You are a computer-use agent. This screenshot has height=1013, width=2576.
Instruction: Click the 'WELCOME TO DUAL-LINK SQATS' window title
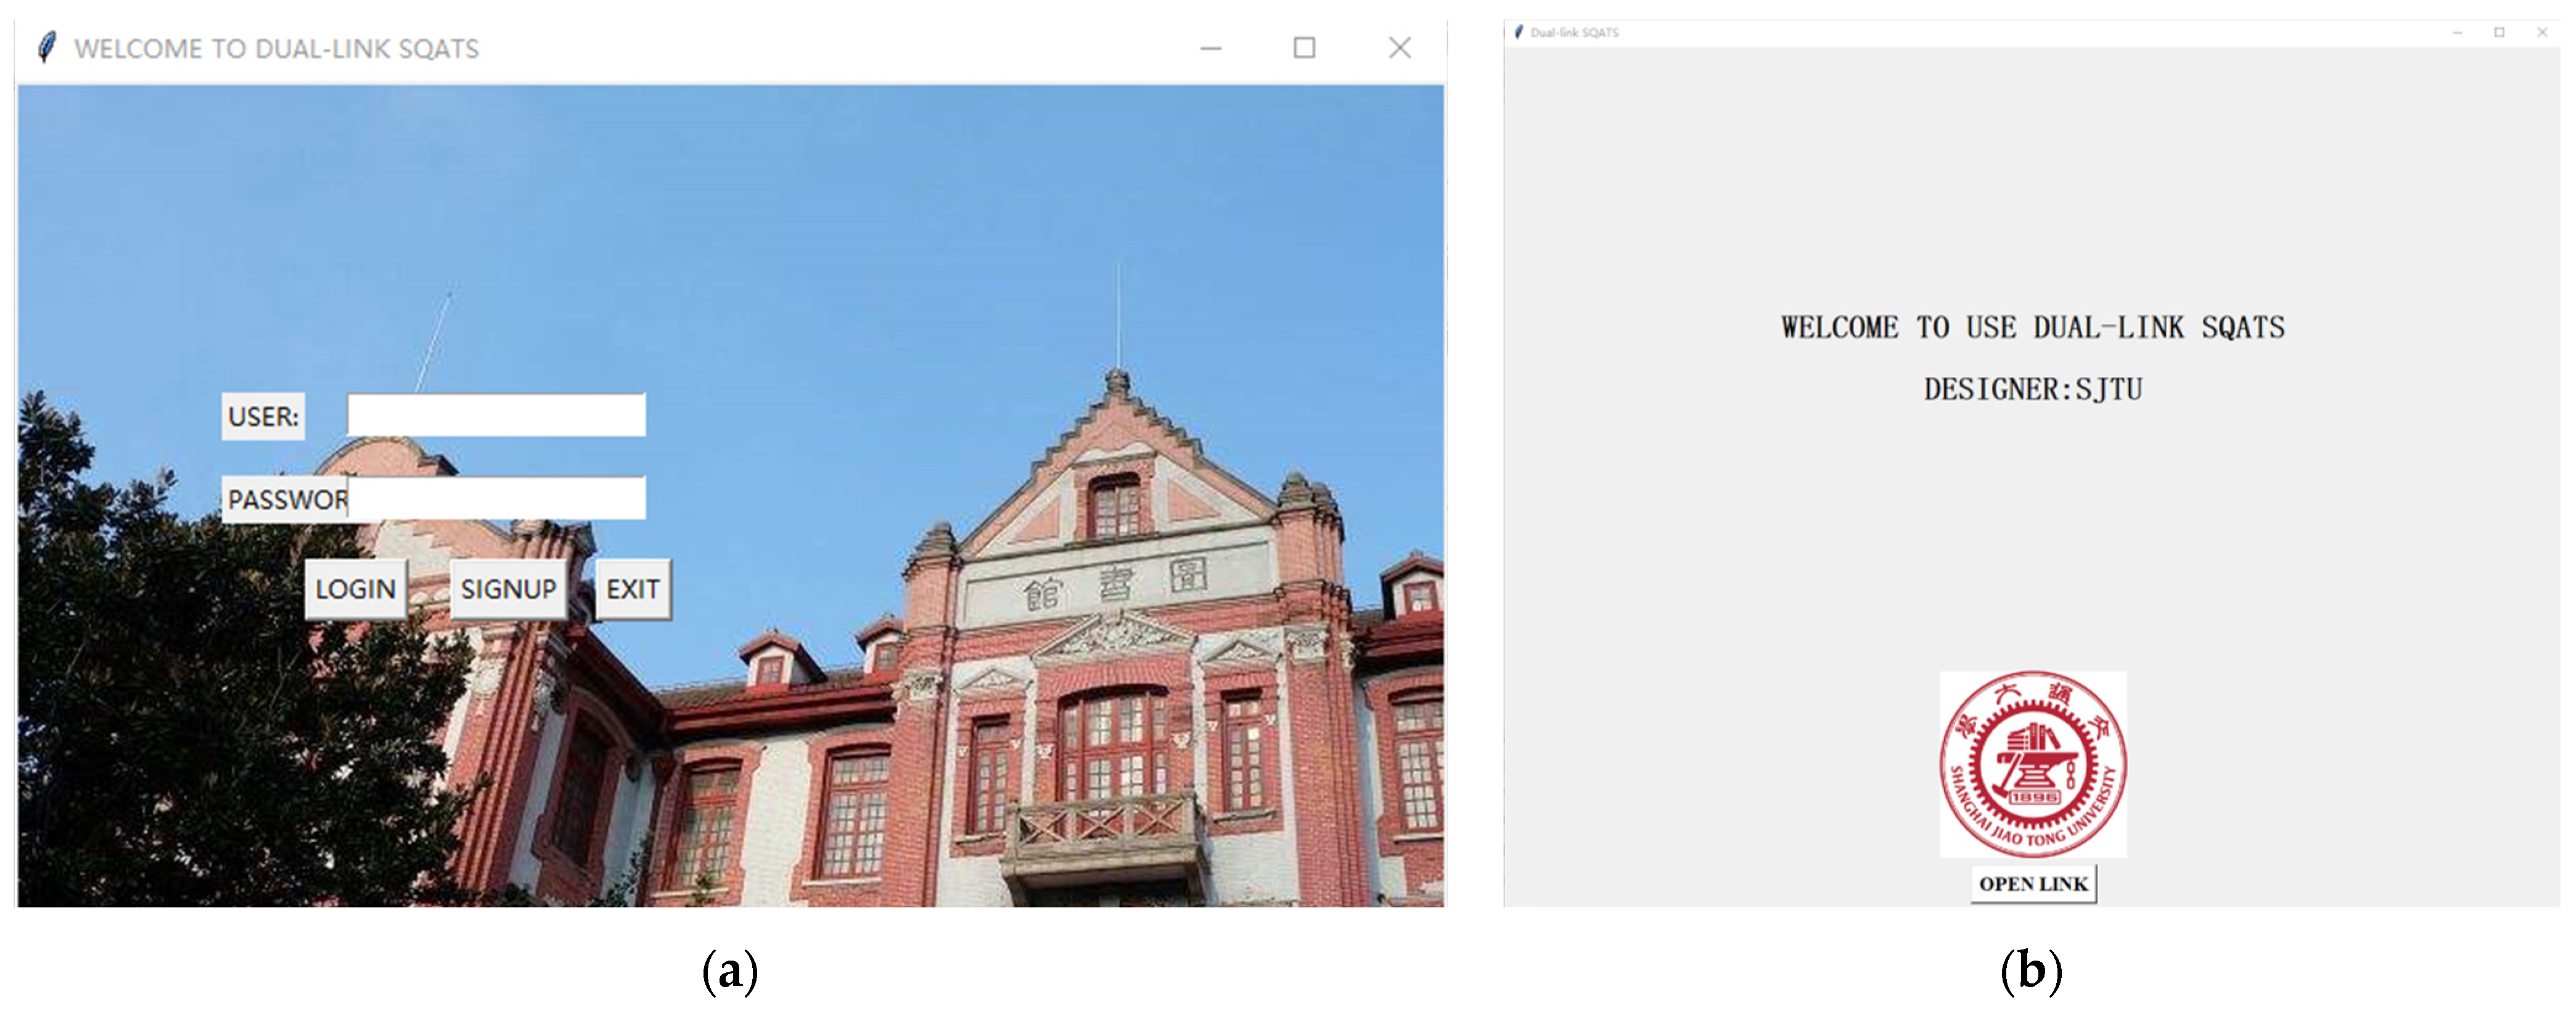coord(277,49)
